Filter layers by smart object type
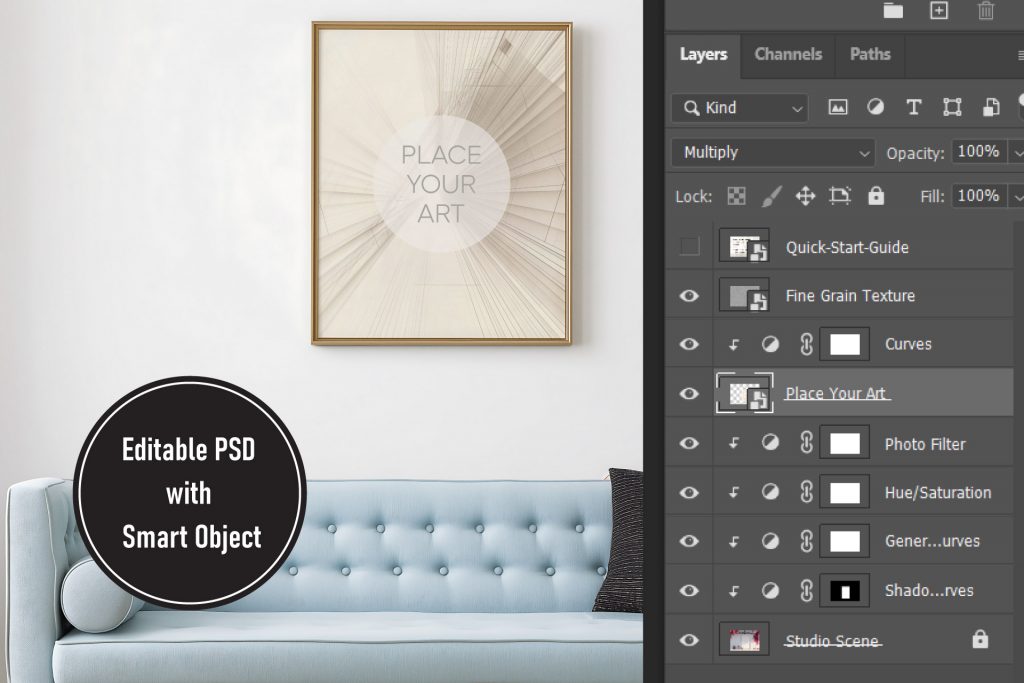 991,107
